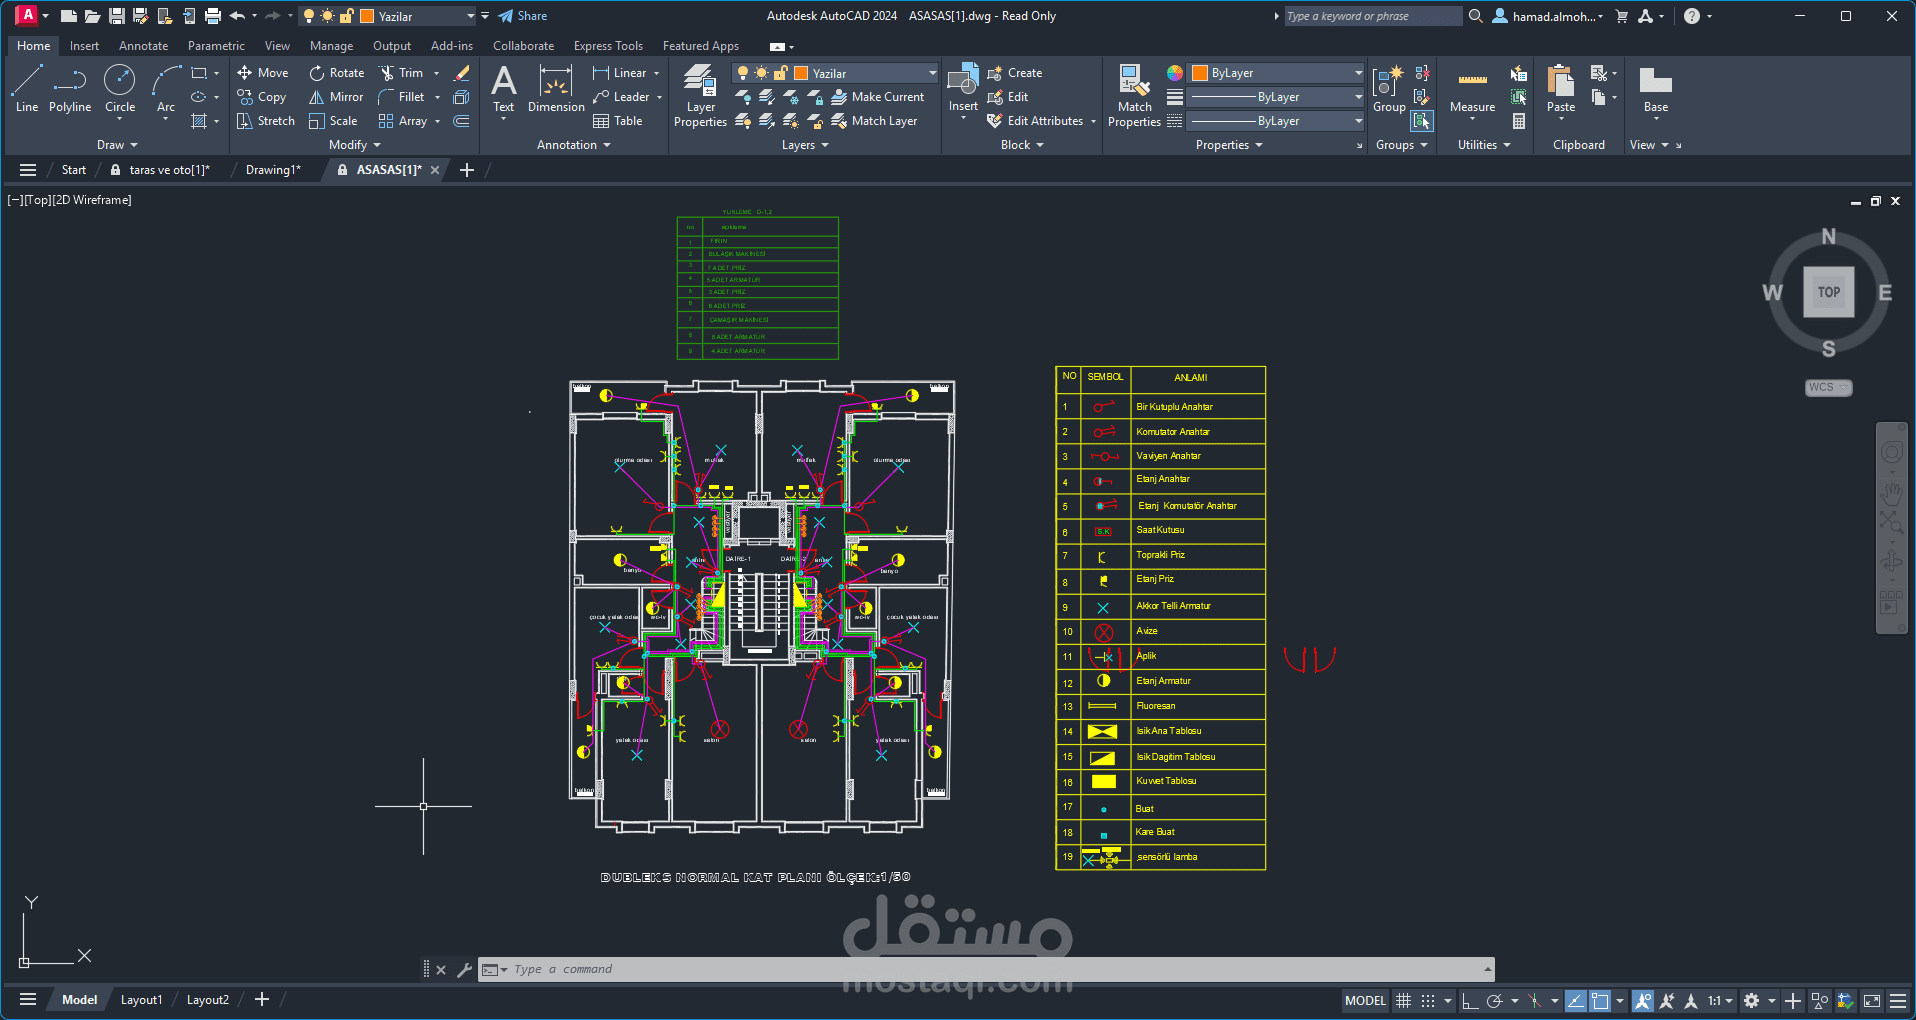Image resolution: width=1916 pixels, height=1020 pixels.
Task: Click the Rotate tool
Action: click(x=337, y=73)
